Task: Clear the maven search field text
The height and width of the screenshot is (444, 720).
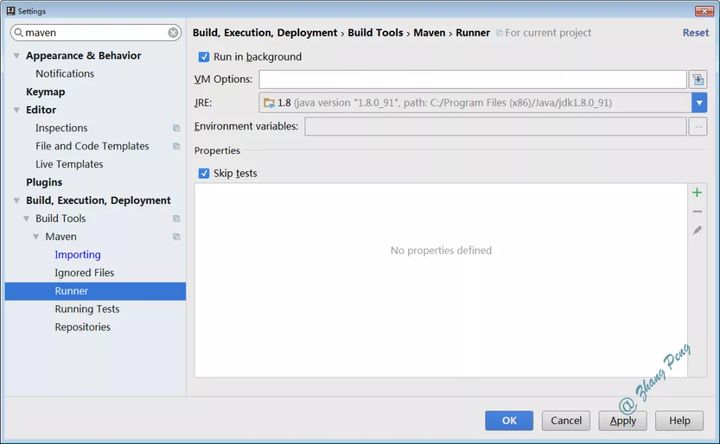Action: 173,33
